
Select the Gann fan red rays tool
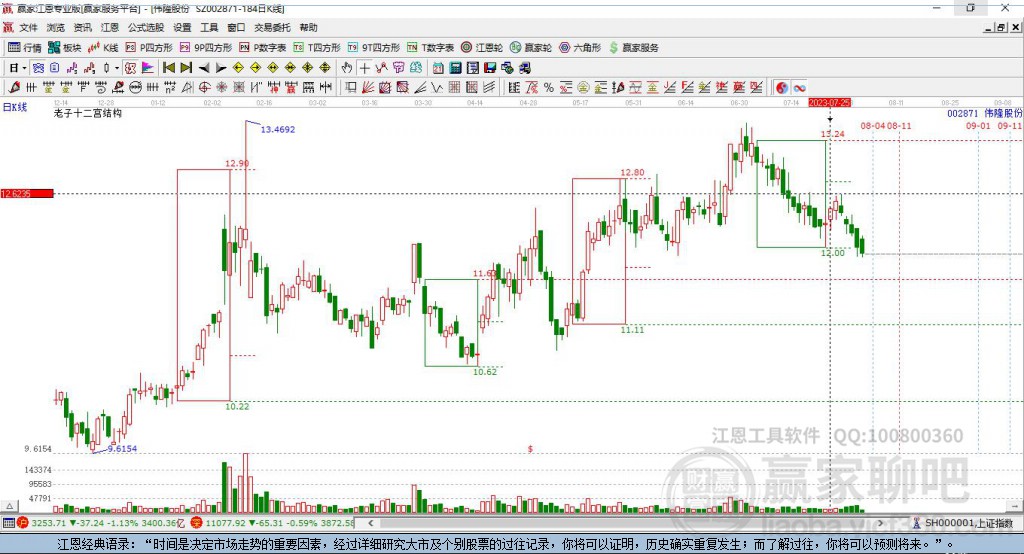tap(368, 88)
